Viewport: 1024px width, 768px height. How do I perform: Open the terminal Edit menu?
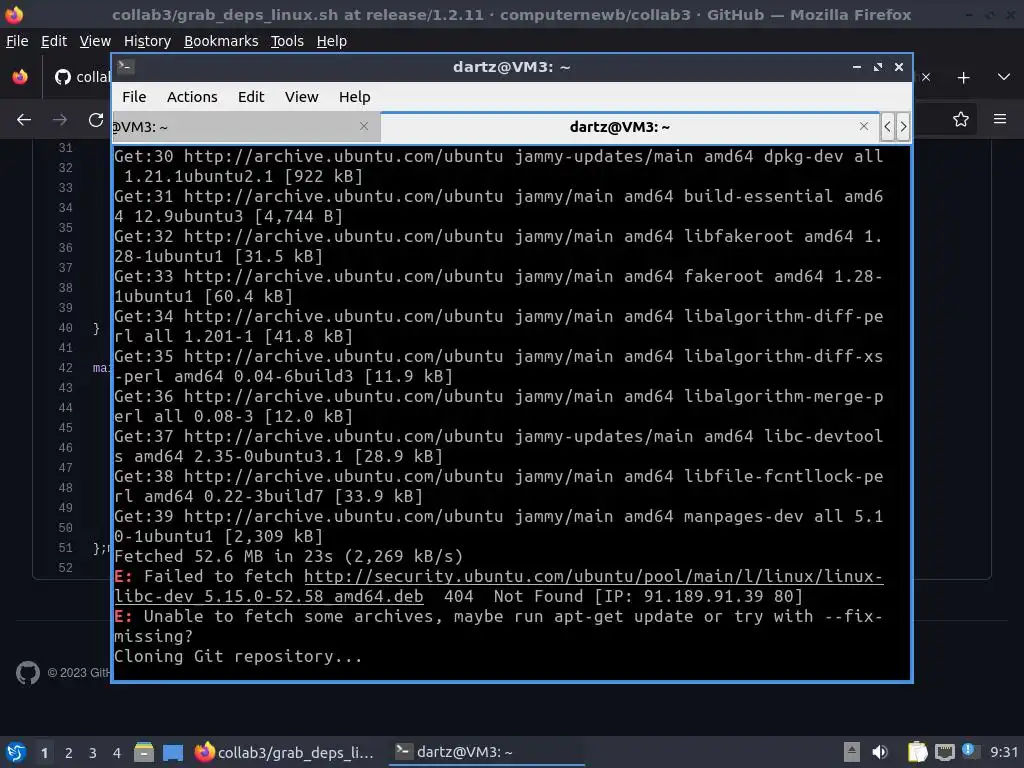(251, 97)
